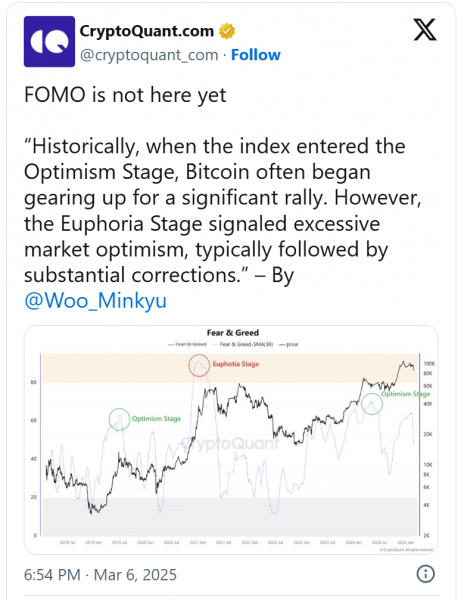
Task: Follow the CryptoQuant.com account
Action: [256, 55]
